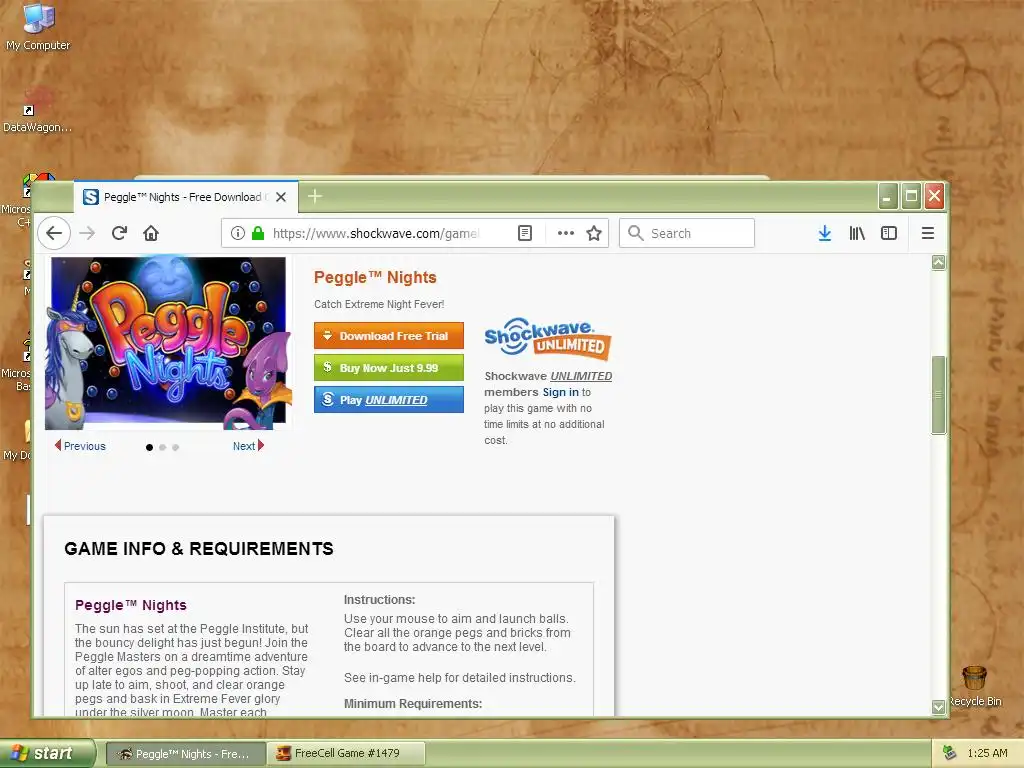Click the page scrollbar up arrow
The image size is (1024, 768).
pos(938,263)
